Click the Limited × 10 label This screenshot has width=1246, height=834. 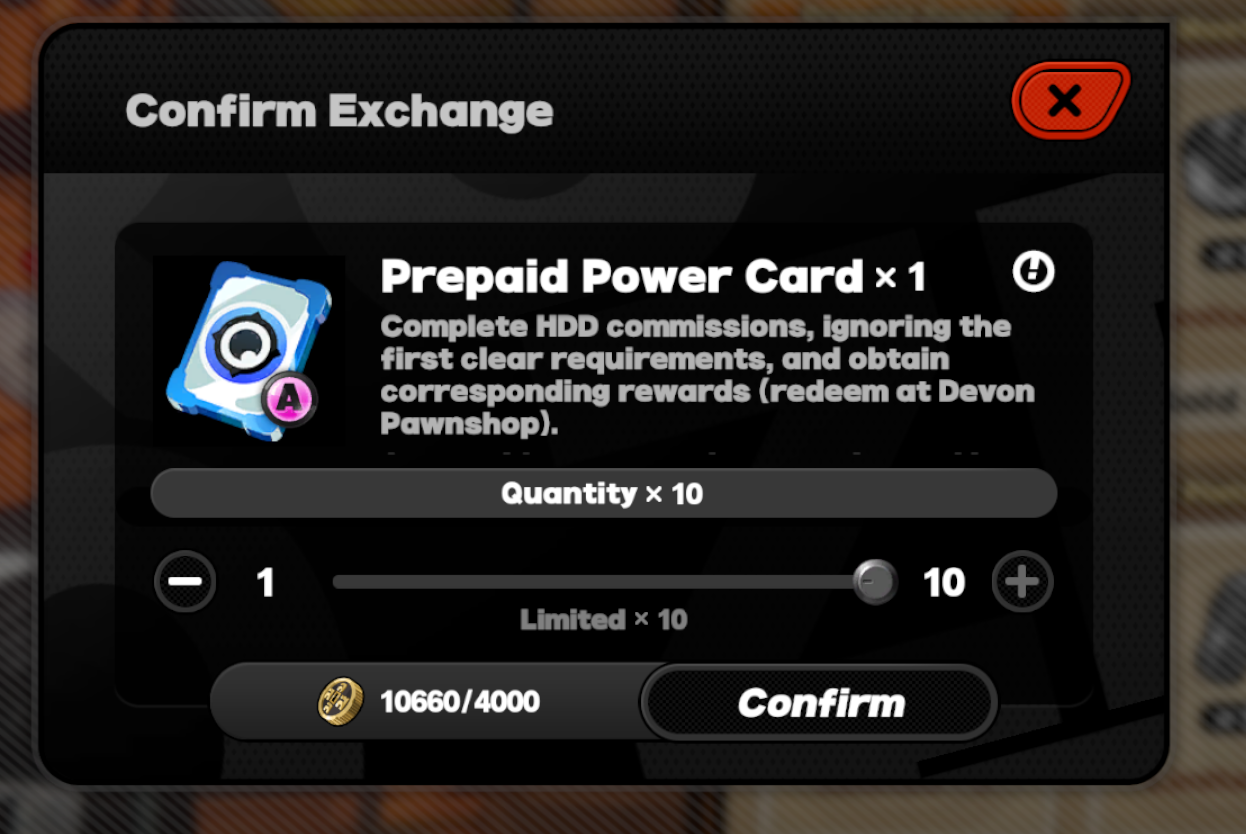coord(603,620)
